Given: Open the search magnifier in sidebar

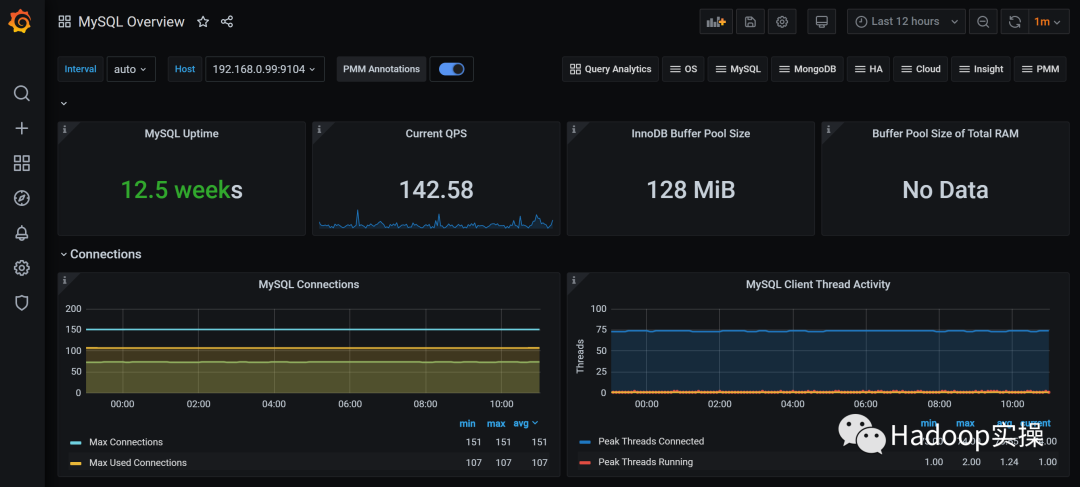Looking at the screenshot, I should tap(22, 93).
